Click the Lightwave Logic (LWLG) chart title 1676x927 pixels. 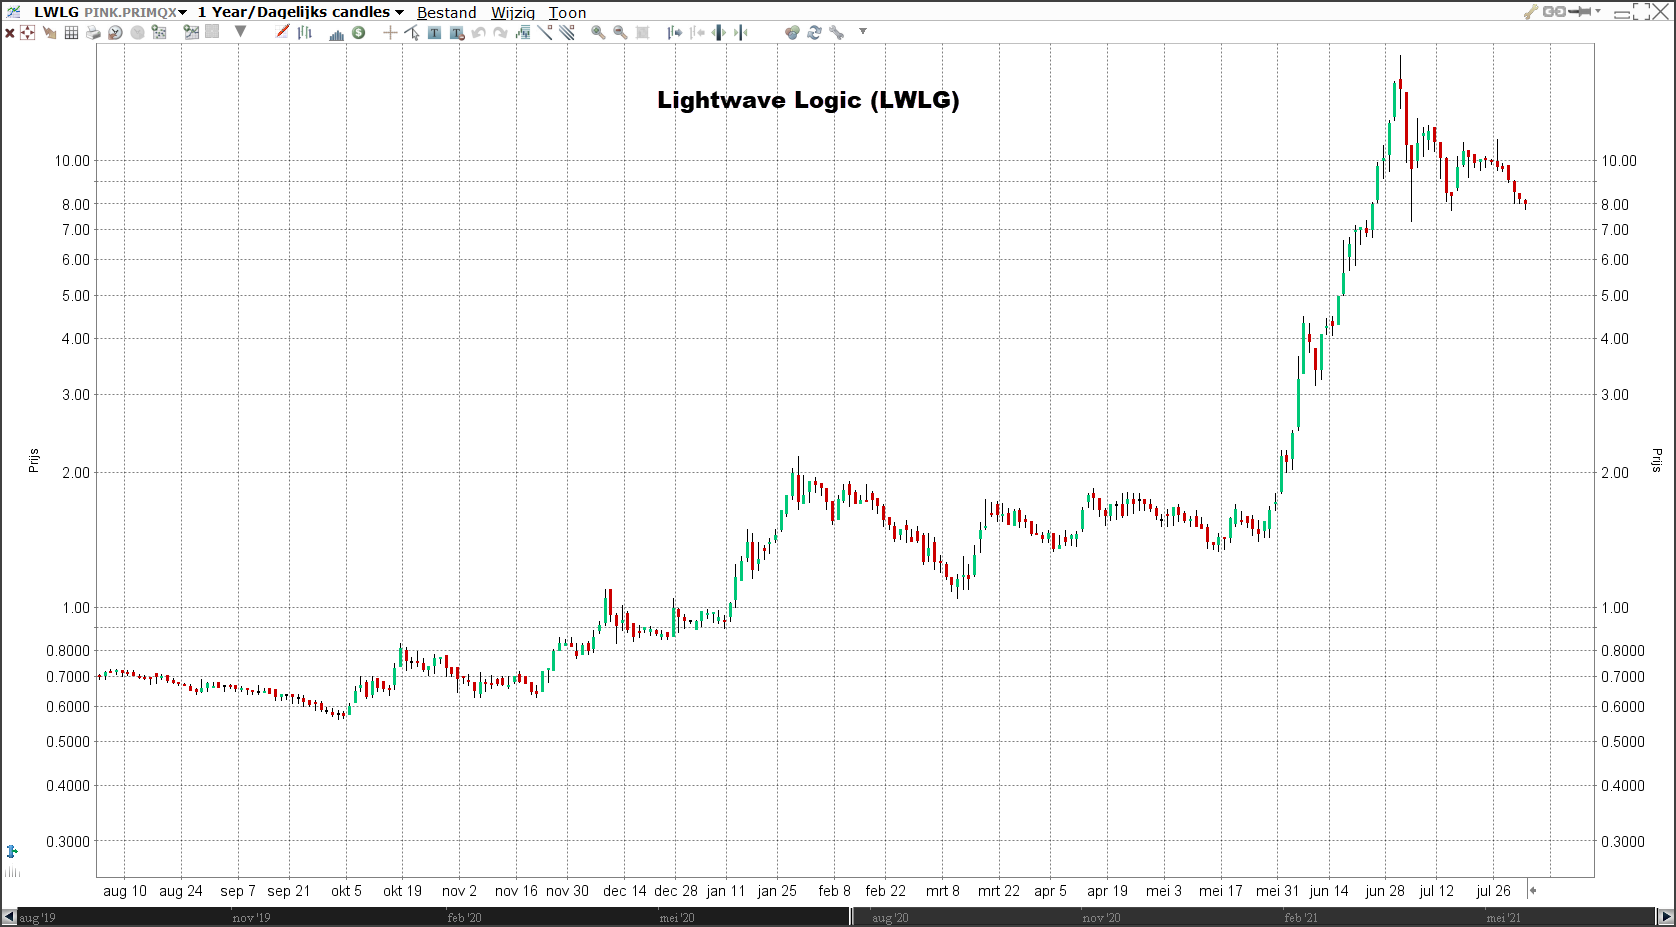tap(808, 100)
